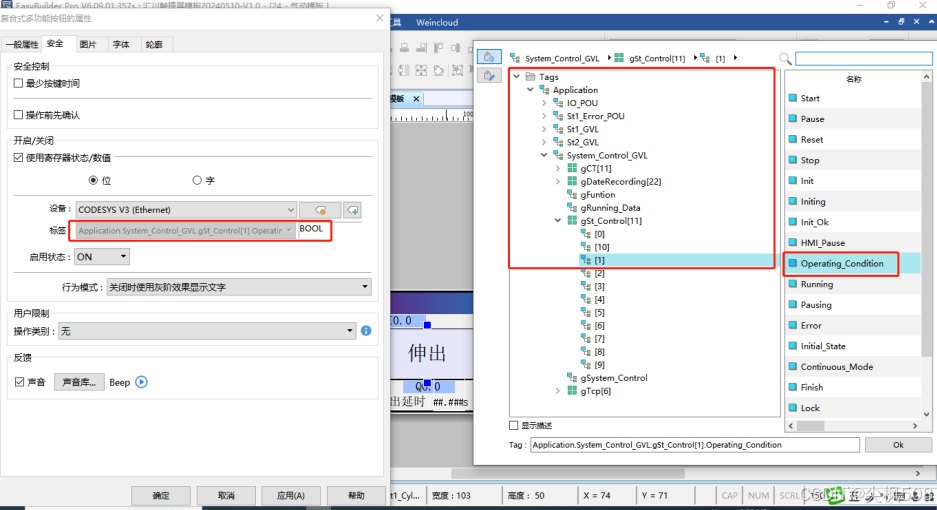Open the 声音库 sound library
Screen dimensions: 937x510
(x=79, y=382)
